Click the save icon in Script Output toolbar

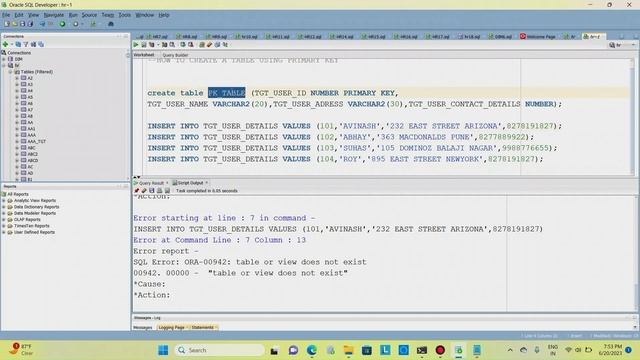[x=151, y=191]
